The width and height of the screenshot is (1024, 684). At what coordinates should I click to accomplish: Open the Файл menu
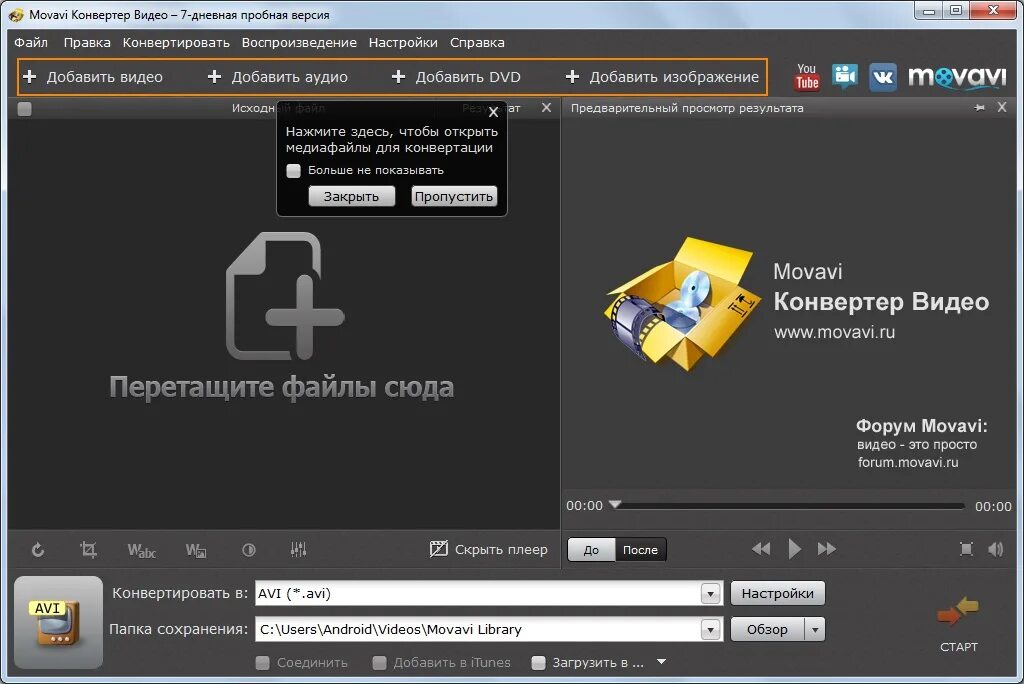(31, 42)
